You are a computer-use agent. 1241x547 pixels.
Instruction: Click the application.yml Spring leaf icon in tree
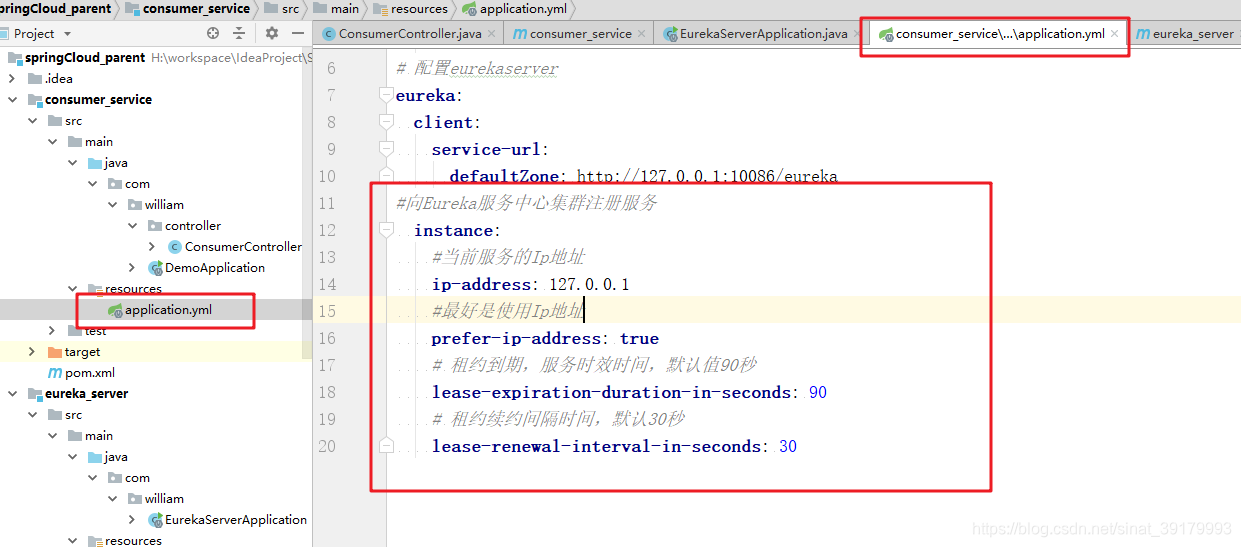click(115, 310)
